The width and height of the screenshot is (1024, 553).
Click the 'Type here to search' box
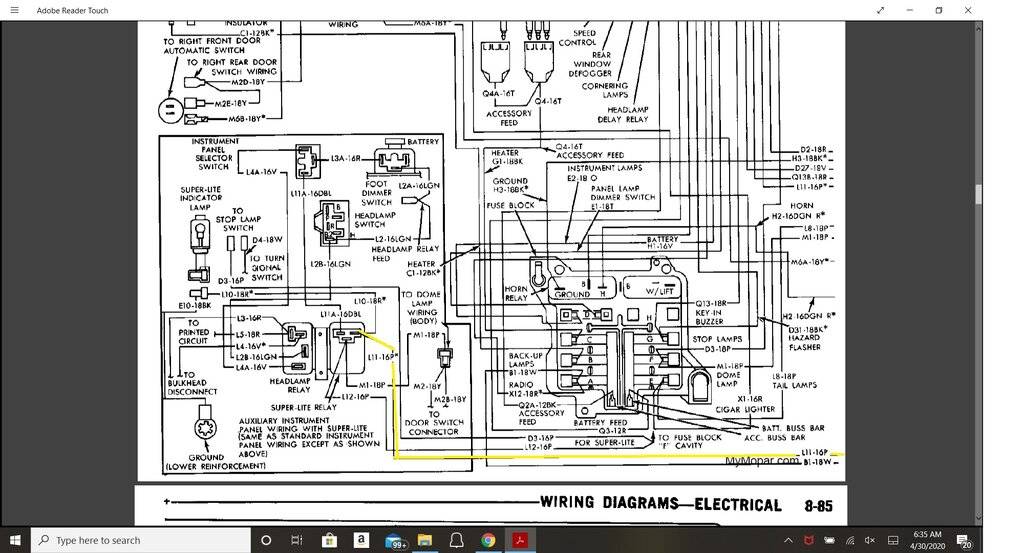140,540
